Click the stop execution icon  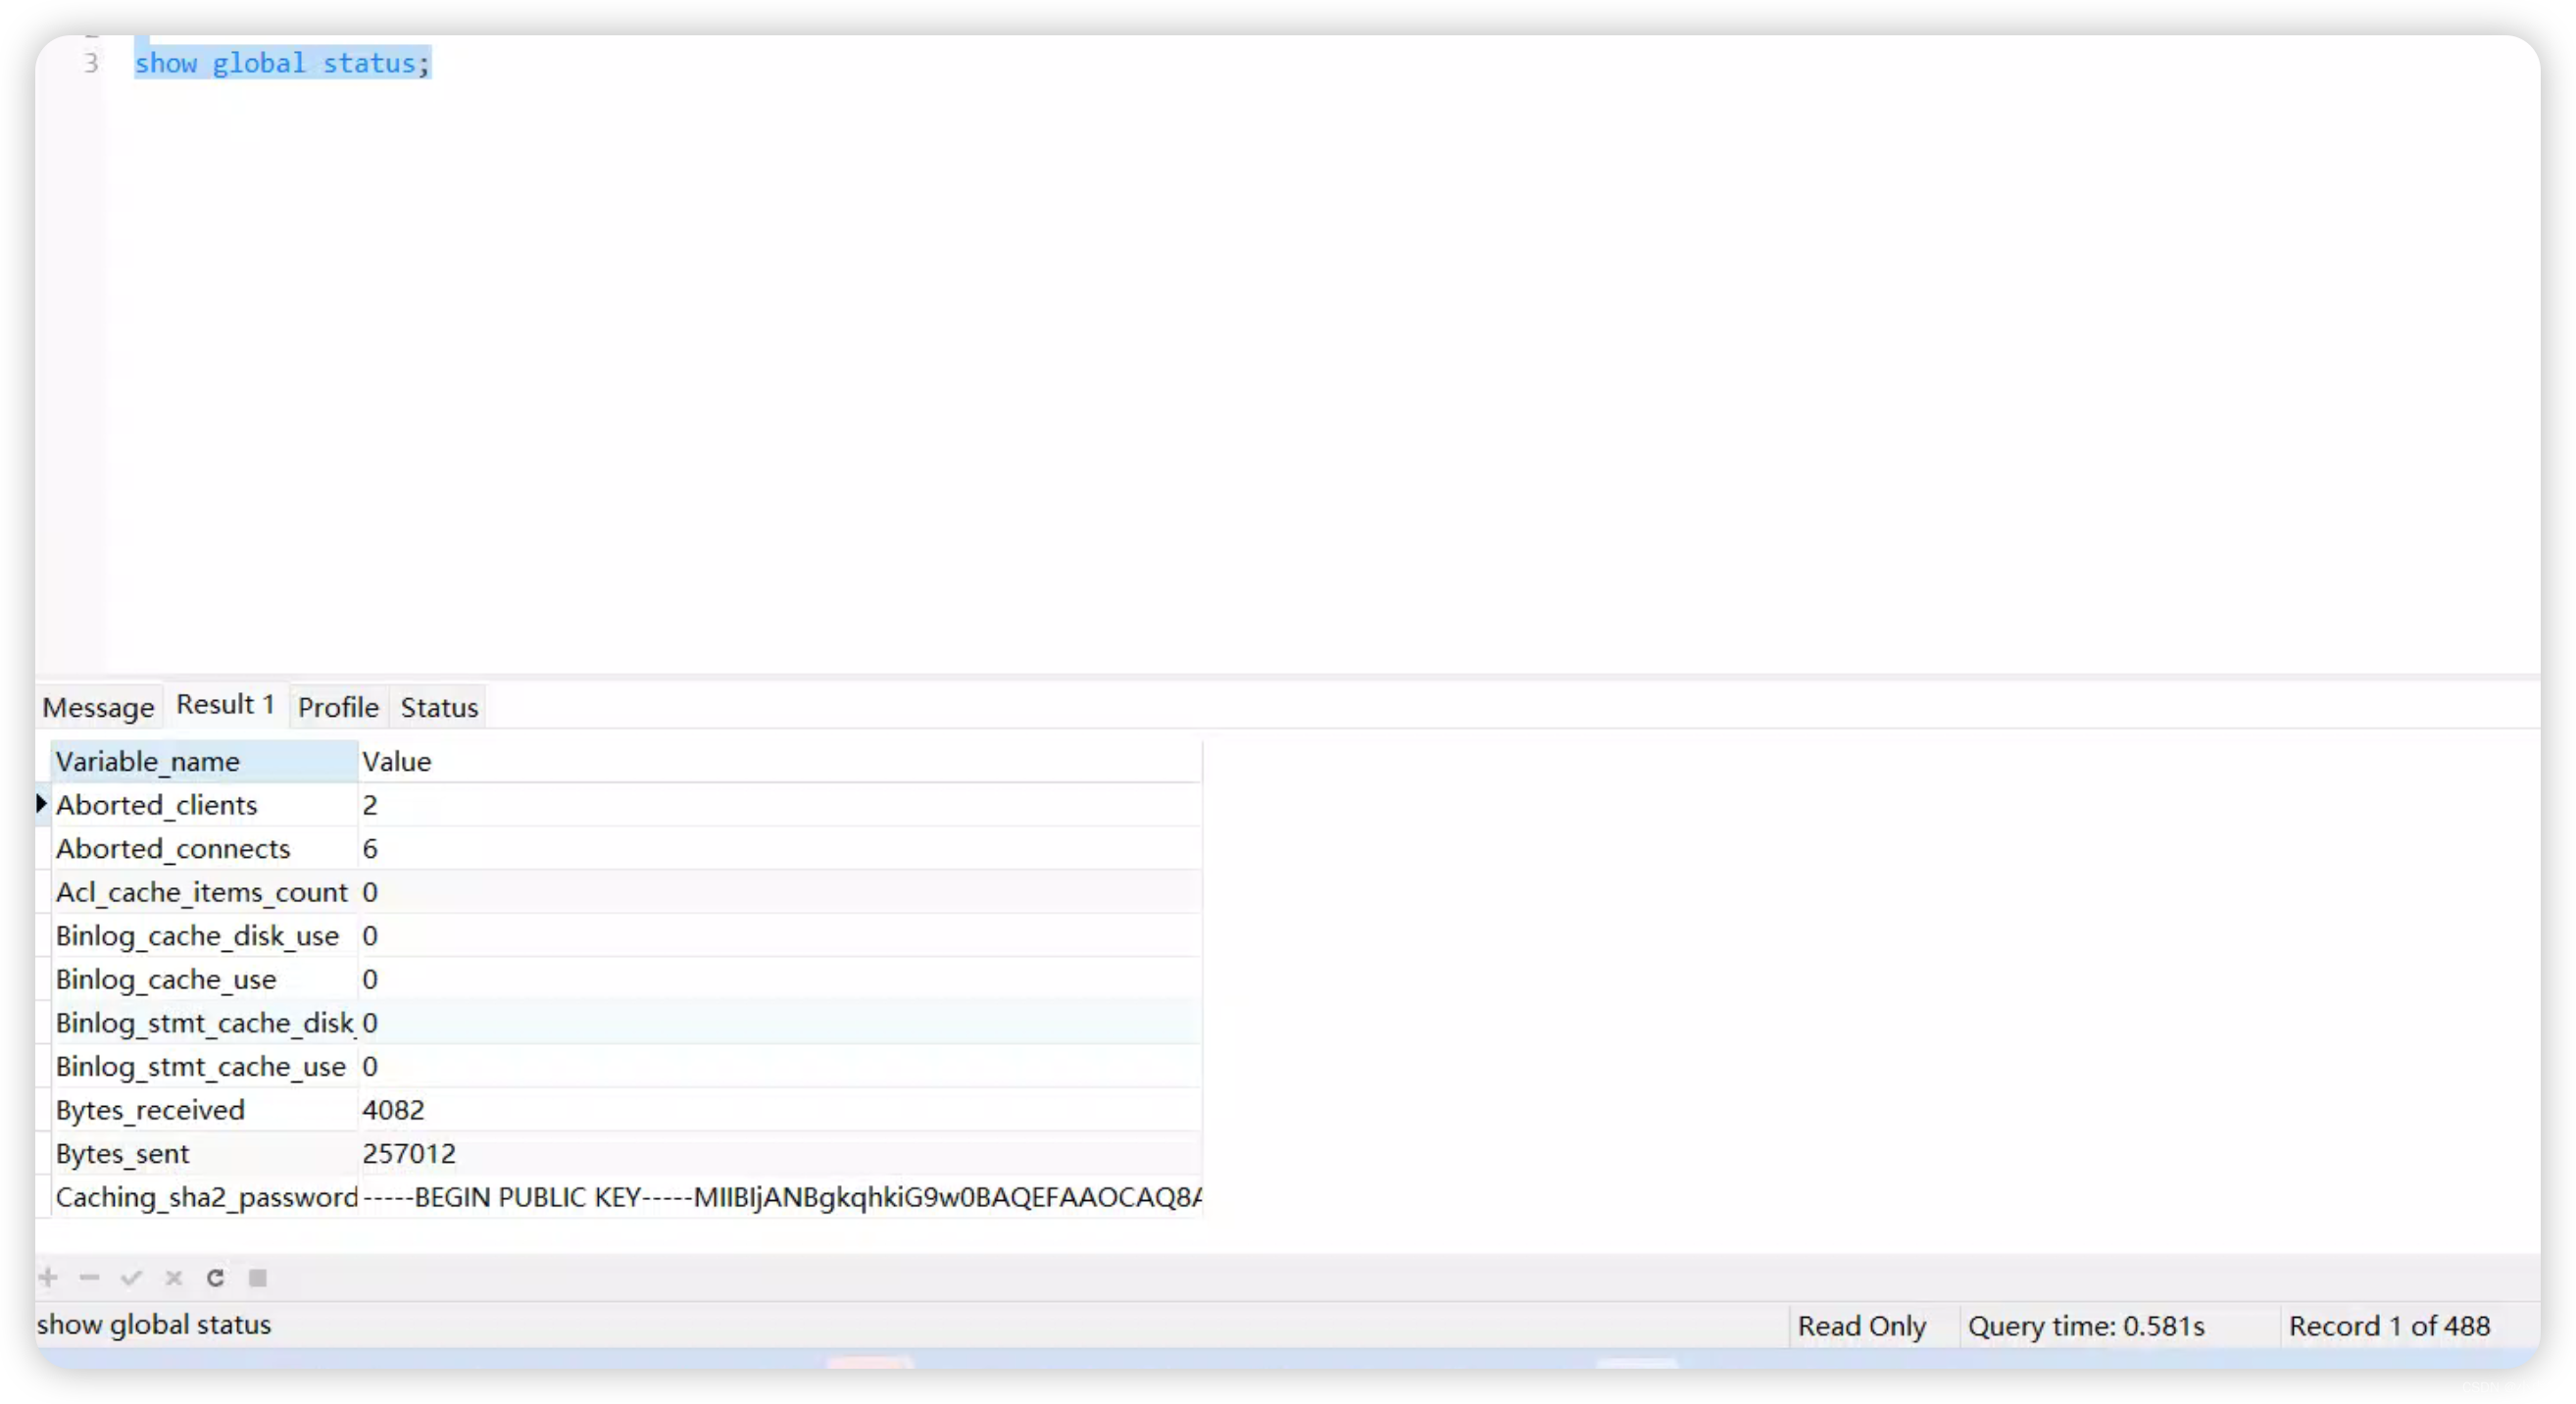click(x=256, y=1276)
